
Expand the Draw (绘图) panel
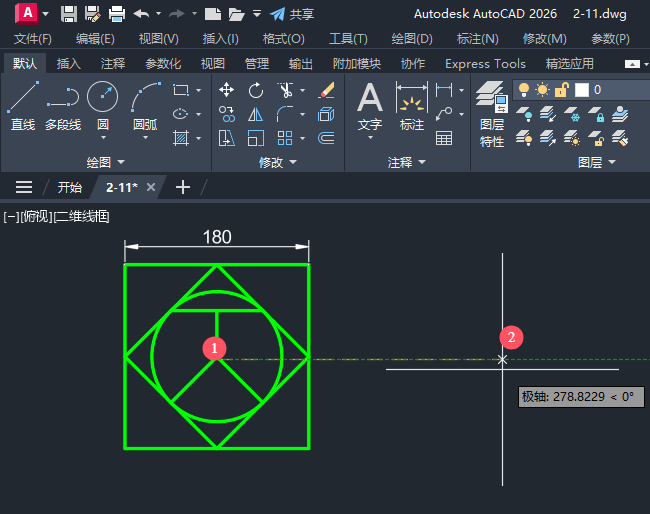click(x=105, y=162)
